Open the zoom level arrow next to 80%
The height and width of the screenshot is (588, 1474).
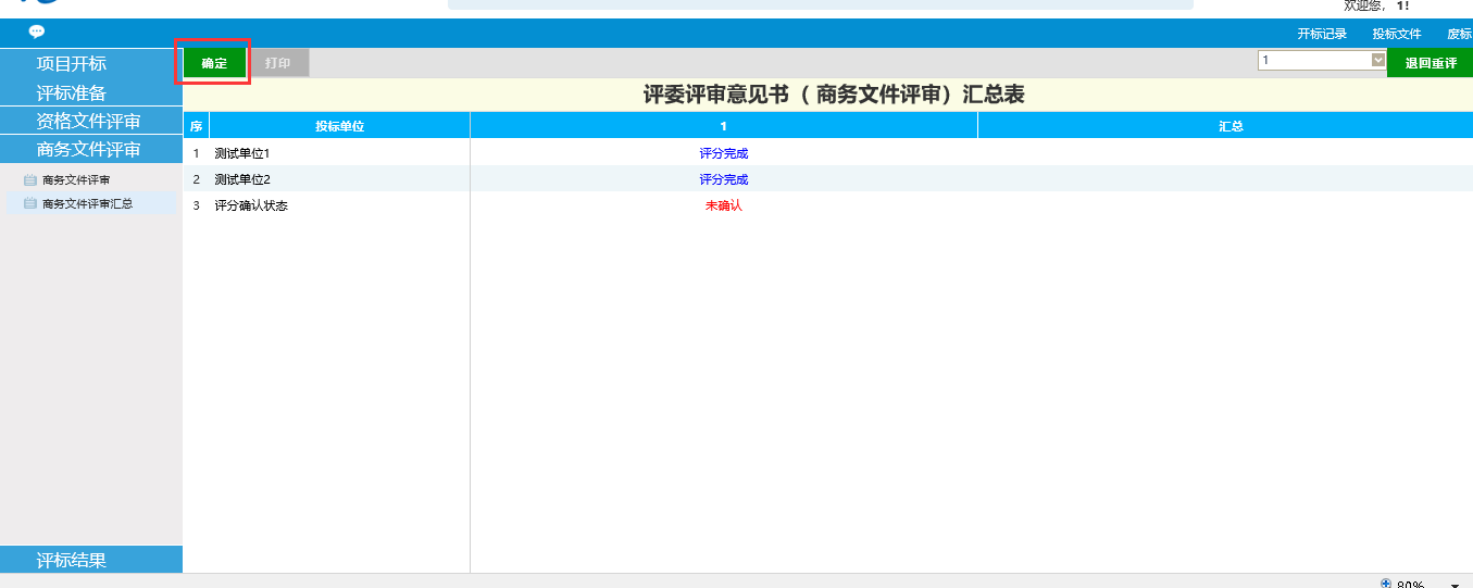click(x=1454, y=585)
